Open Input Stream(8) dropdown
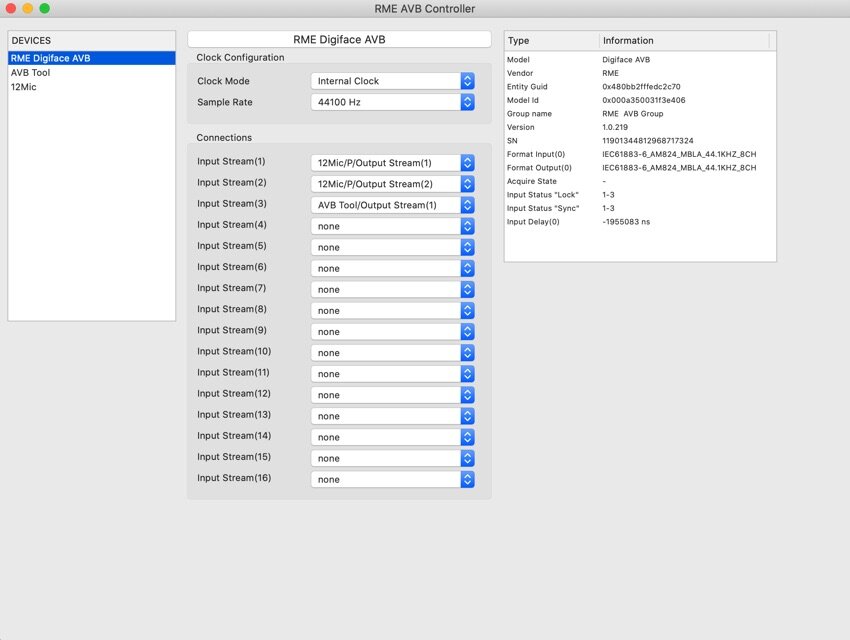Image resolution: width=850 pixels, height=640 pixels. pos(392,311)
